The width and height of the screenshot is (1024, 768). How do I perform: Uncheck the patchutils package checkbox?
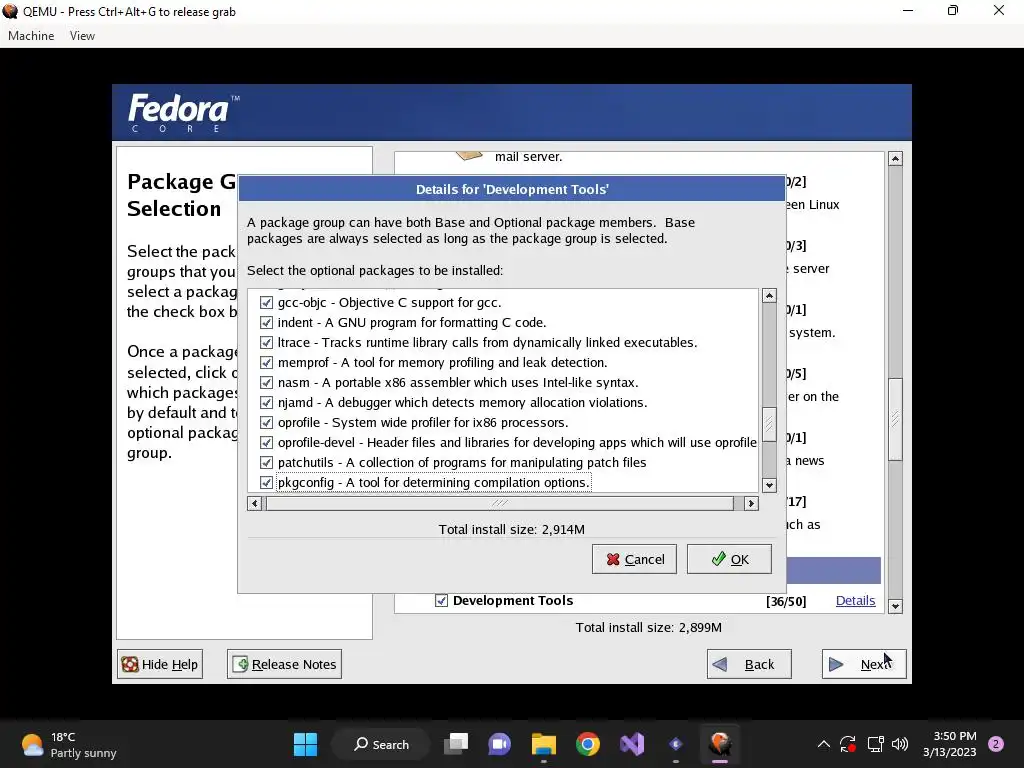click(x=266, y=462)
